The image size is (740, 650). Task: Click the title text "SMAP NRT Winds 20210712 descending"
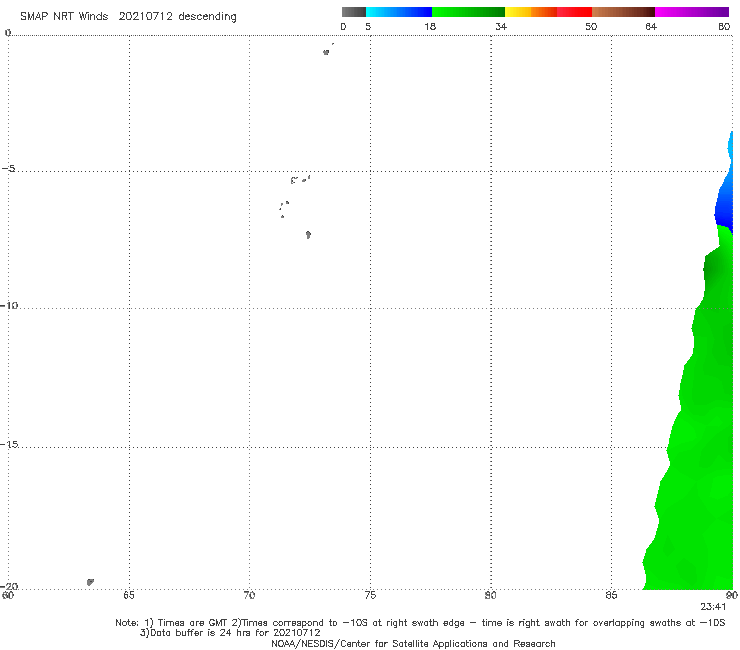point(128,17)
